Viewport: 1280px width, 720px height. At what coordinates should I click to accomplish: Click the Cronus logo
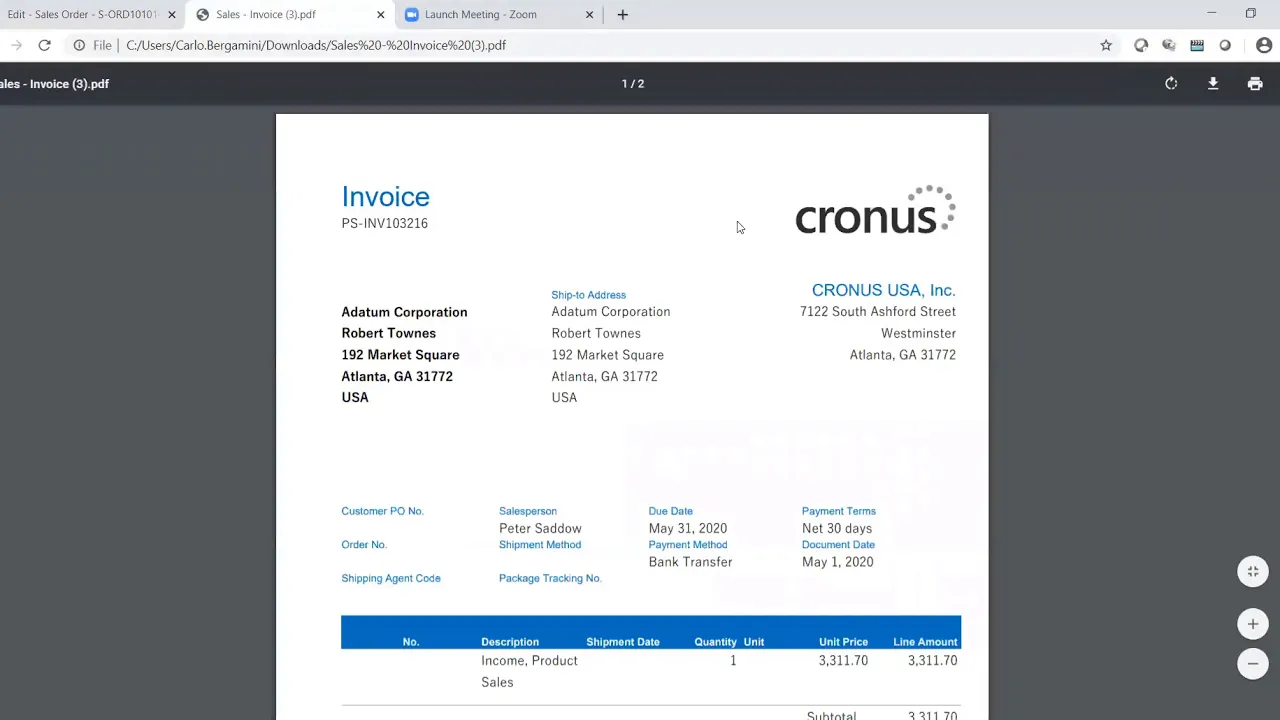pos(875,210)
